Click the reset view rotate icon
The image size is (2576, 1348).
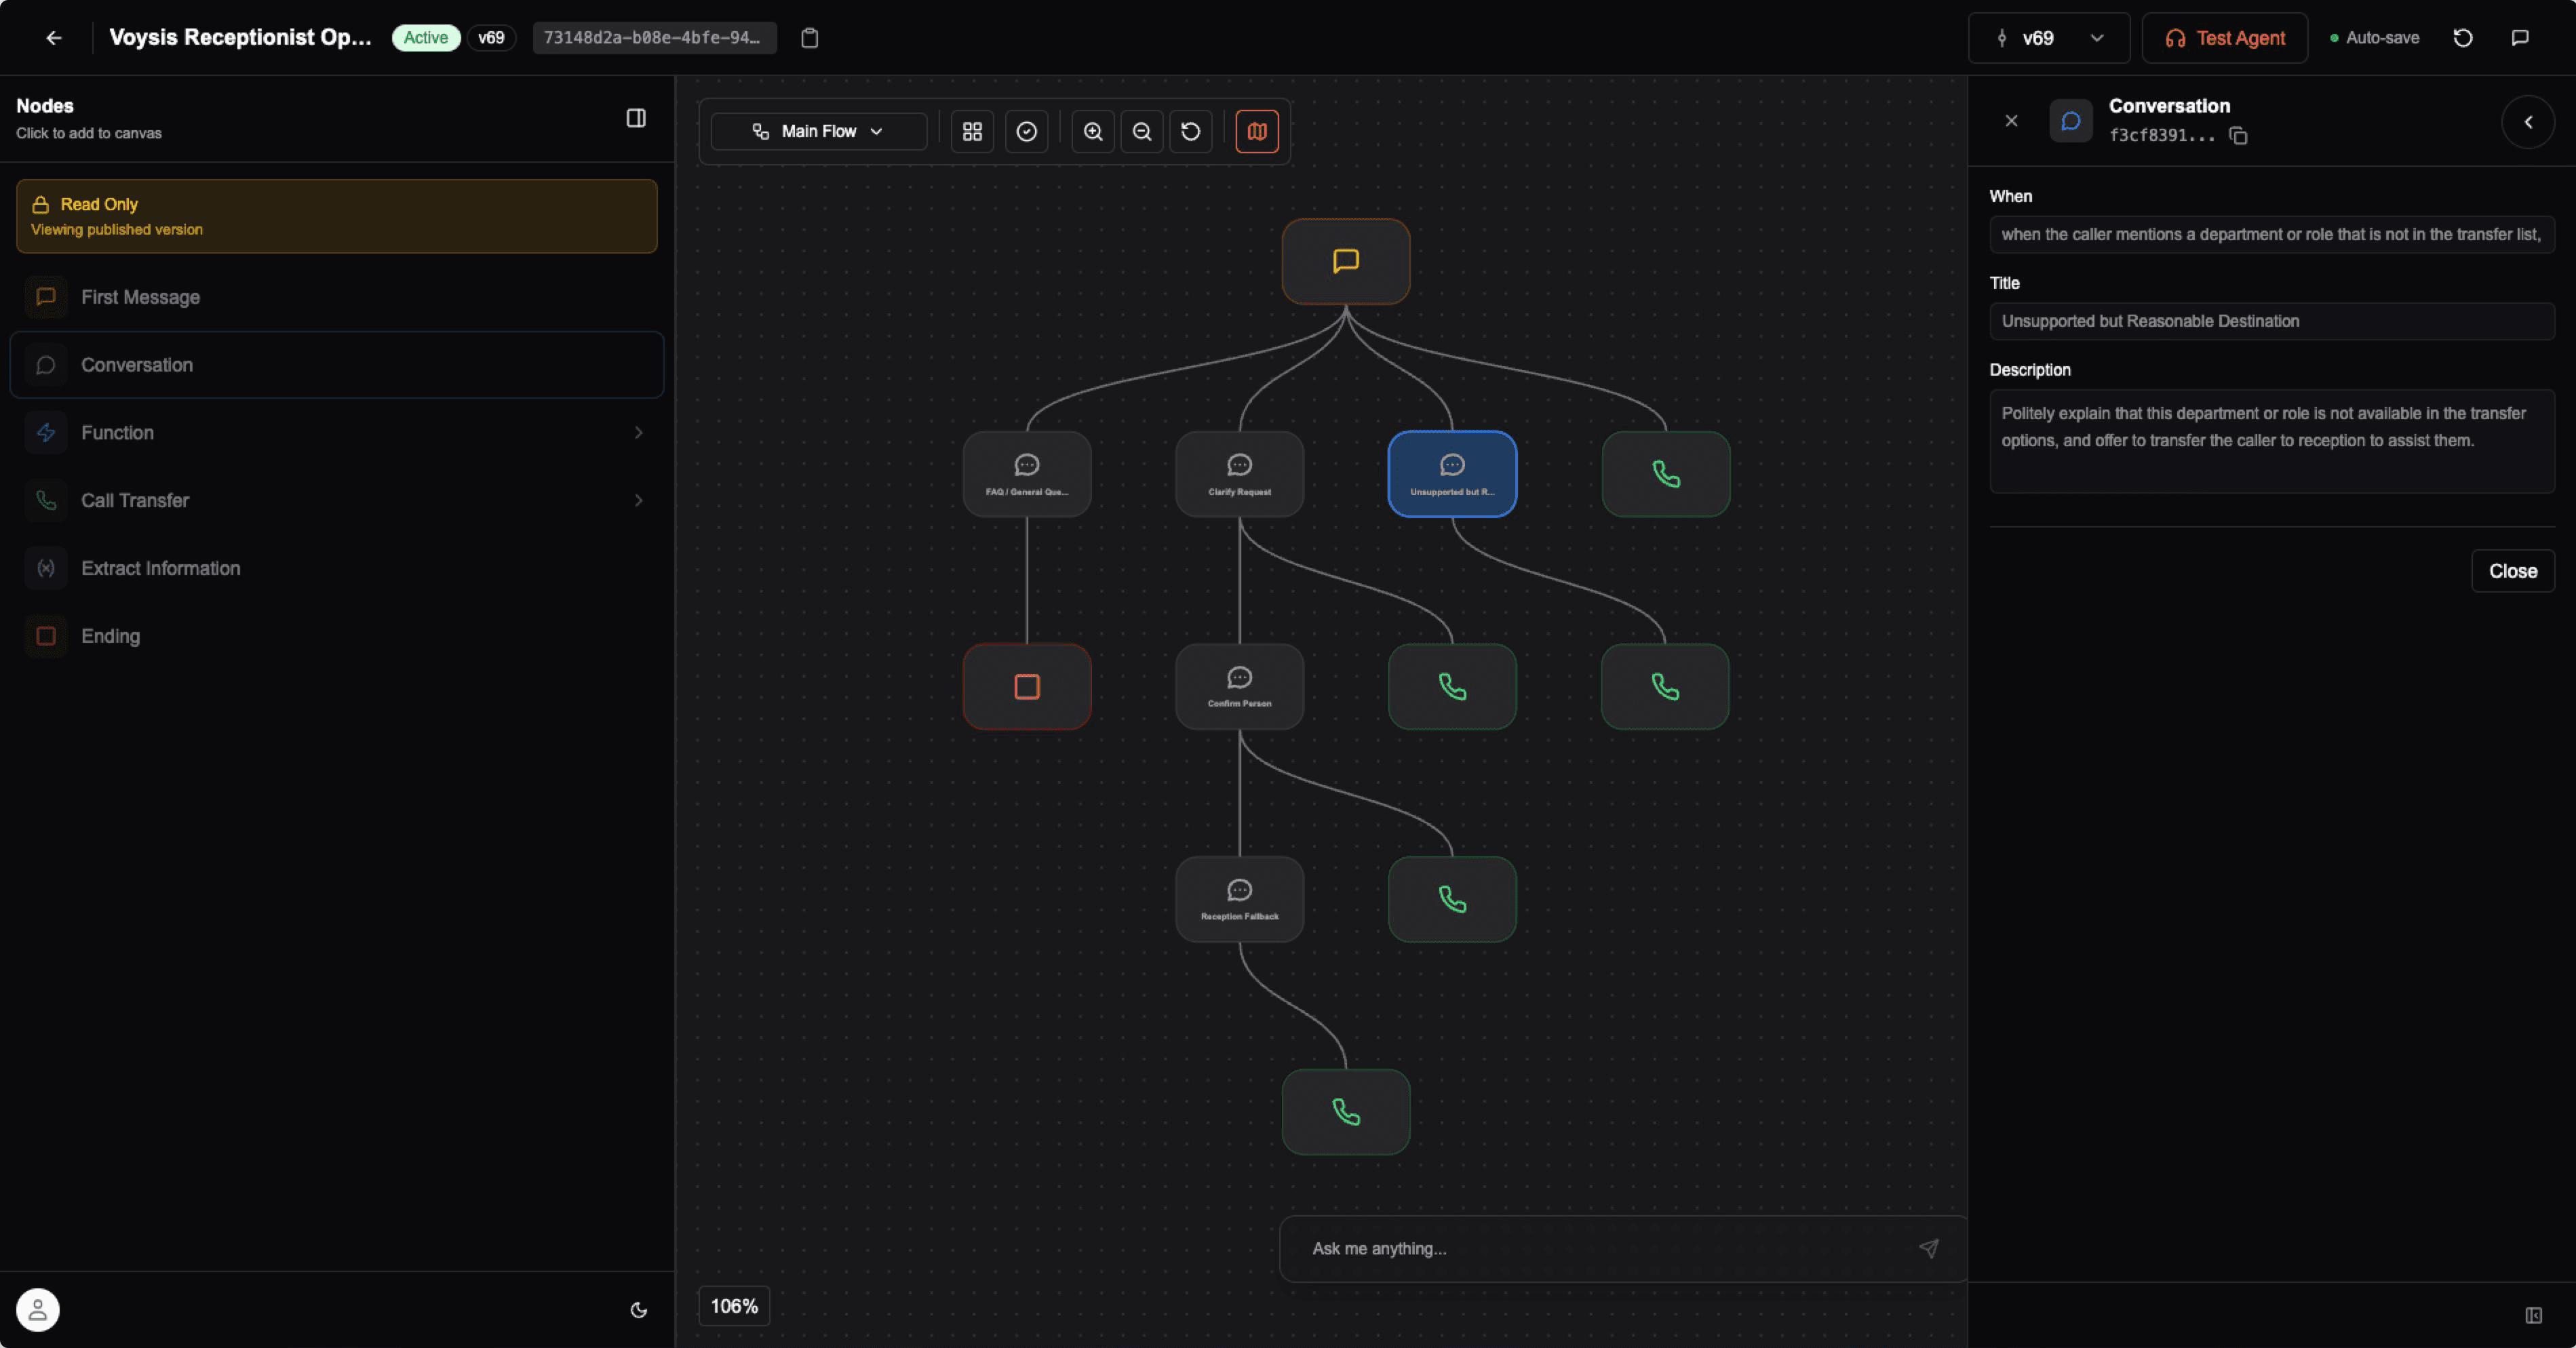1190,131
